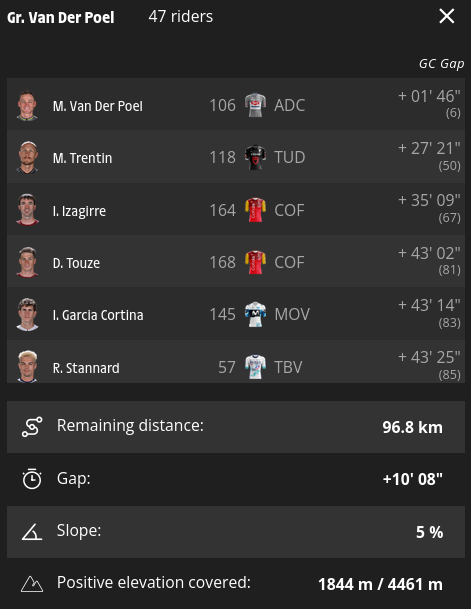Image resolution: width=471 pixels, height=609 pixels.
Task: Click the stopwatch Gap icon
Action: tap(32, 479)
